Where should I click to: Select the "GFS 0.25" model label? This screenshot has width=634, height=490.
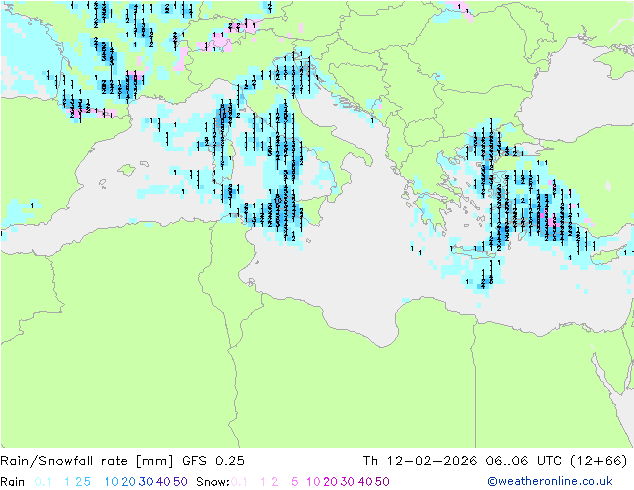click(x=213, y=461)
